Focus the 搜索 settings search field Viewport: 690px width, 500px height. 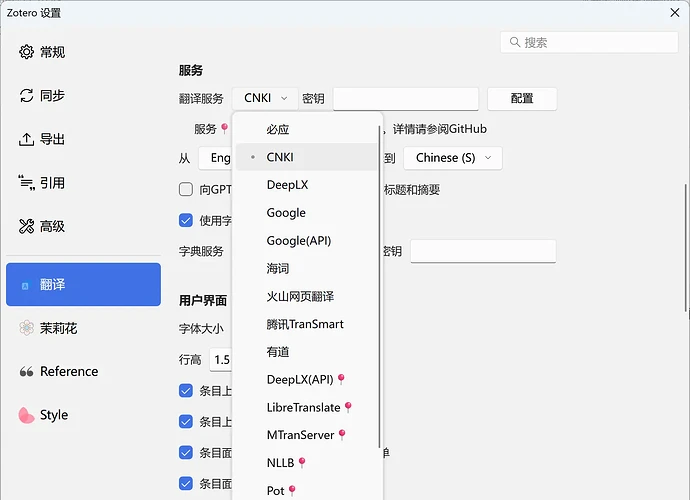[x=589, y=42]
